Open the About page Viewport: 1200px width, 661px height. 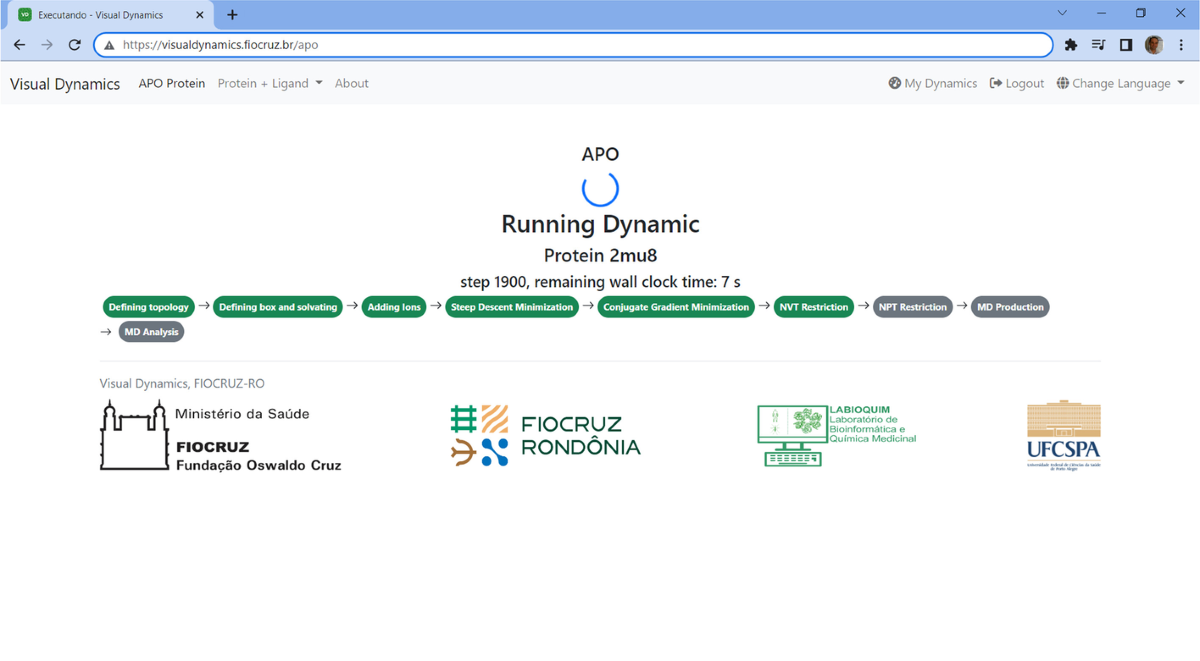[351, 84]
